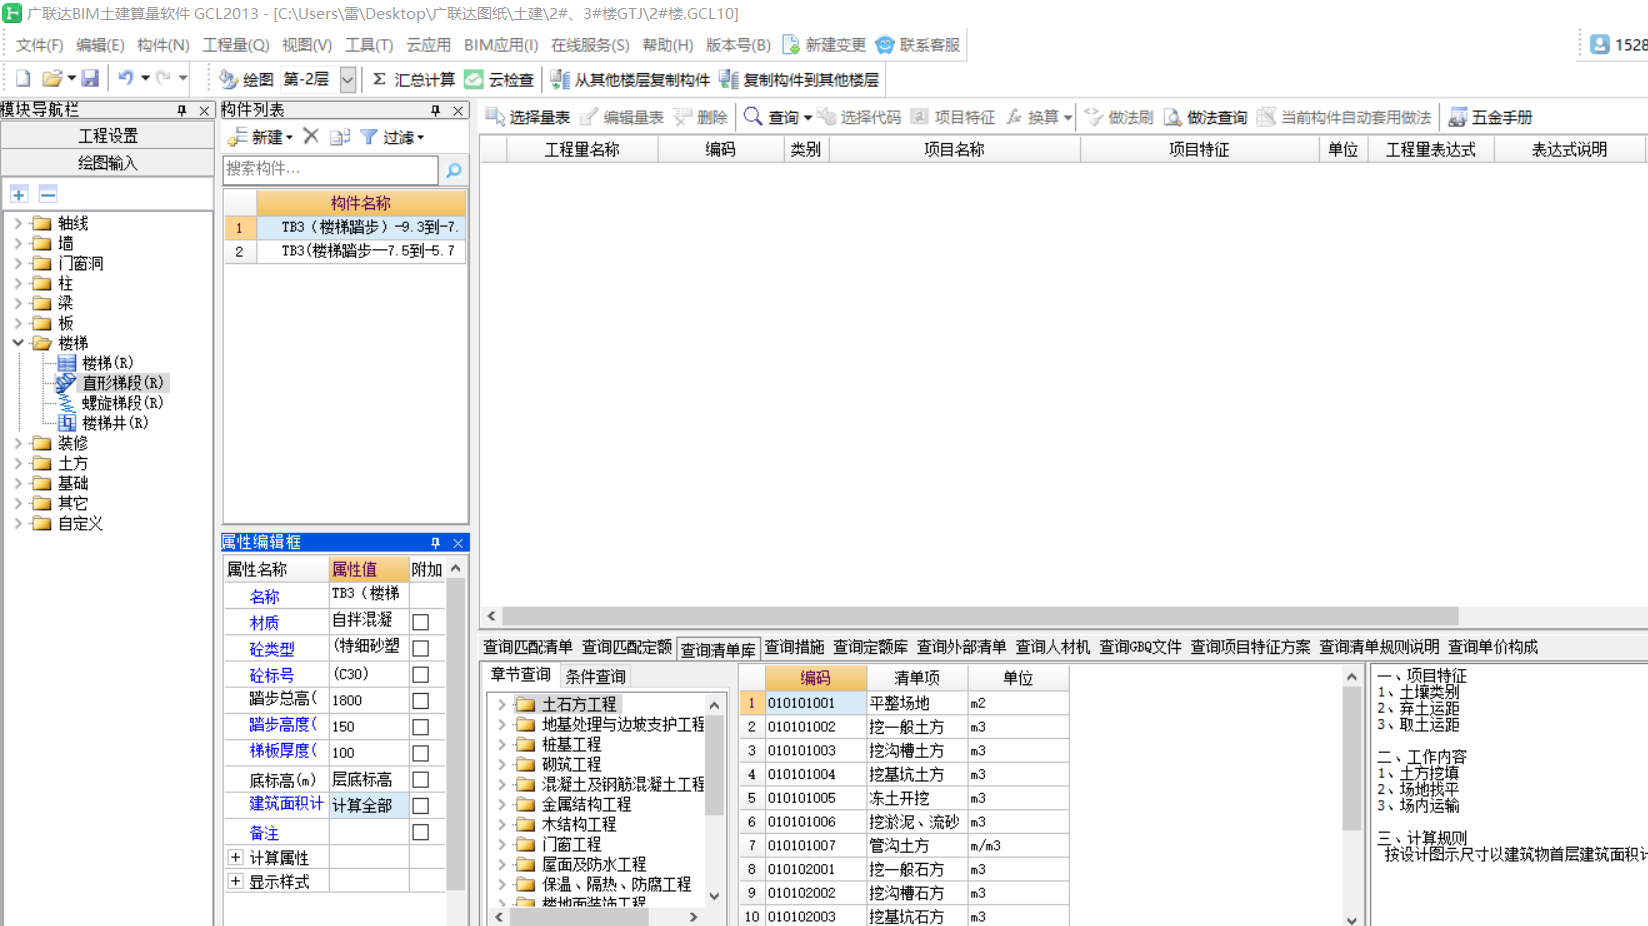The height and width of the screenshot is (926, 1648).
Task: Click the 搜索构件 search field
Action: [330, 169]
